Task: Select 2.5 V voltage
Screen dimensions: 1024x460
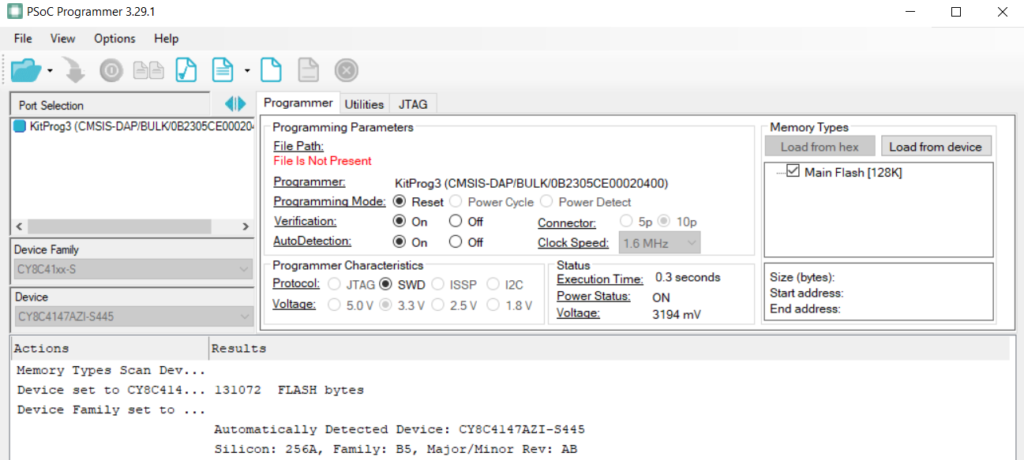Action: [438, 305]
